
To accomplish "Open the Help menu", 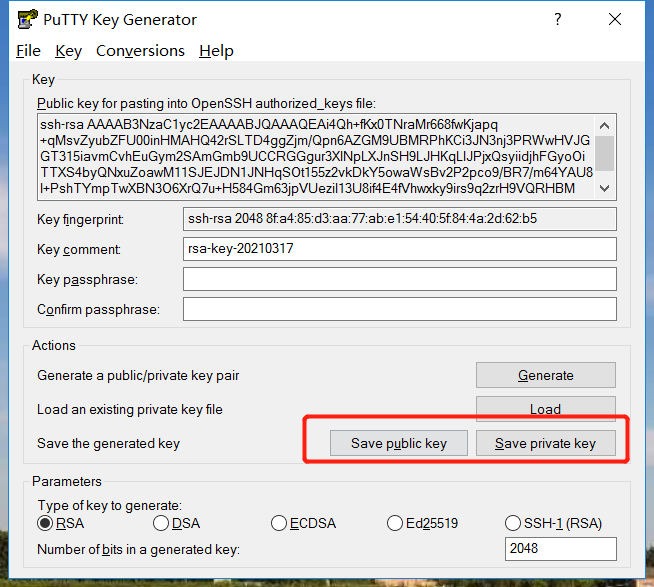I will pos(216,51).
